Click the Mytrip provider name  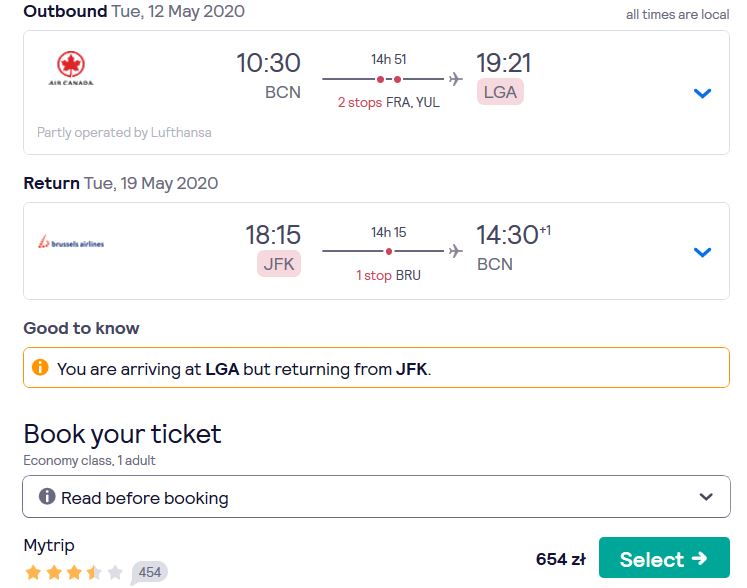coord(49,545)
